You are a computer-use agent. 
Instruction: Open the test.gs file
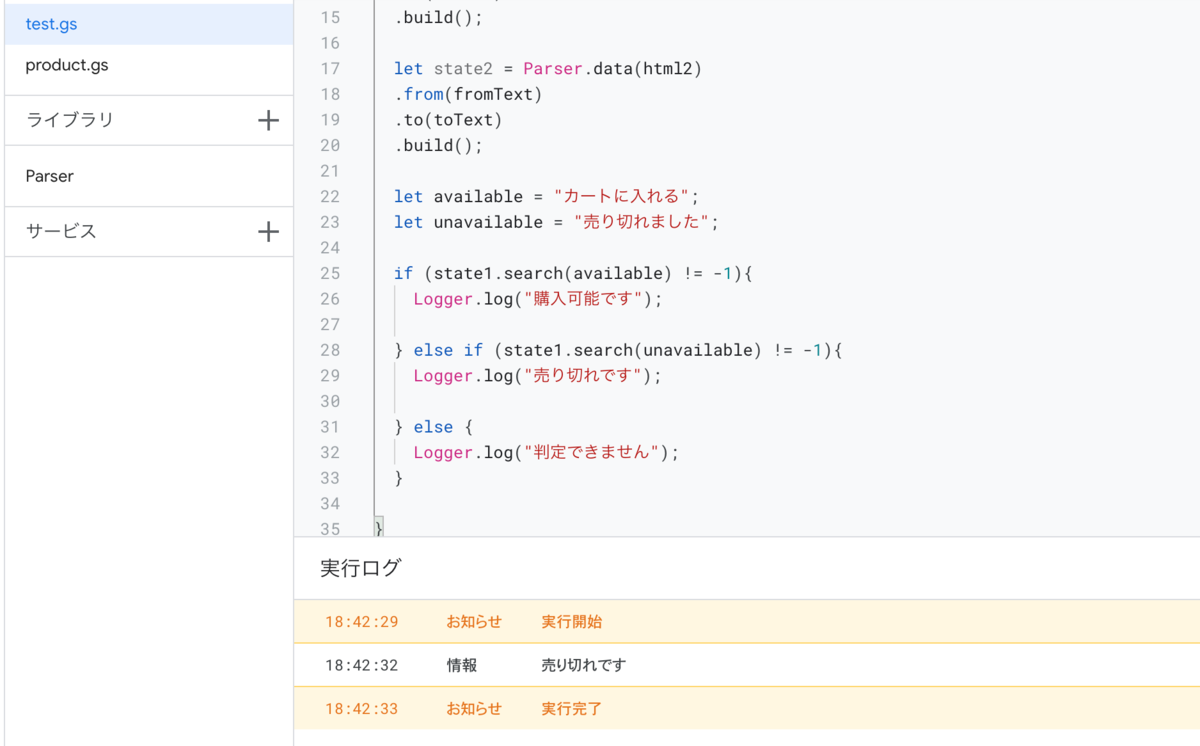point(52,24)
